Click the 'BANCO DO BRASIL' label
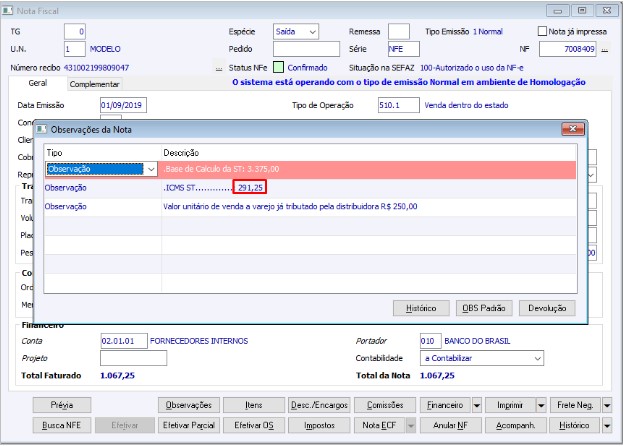This screenshot has height=446, width=623. pos(477,341)
